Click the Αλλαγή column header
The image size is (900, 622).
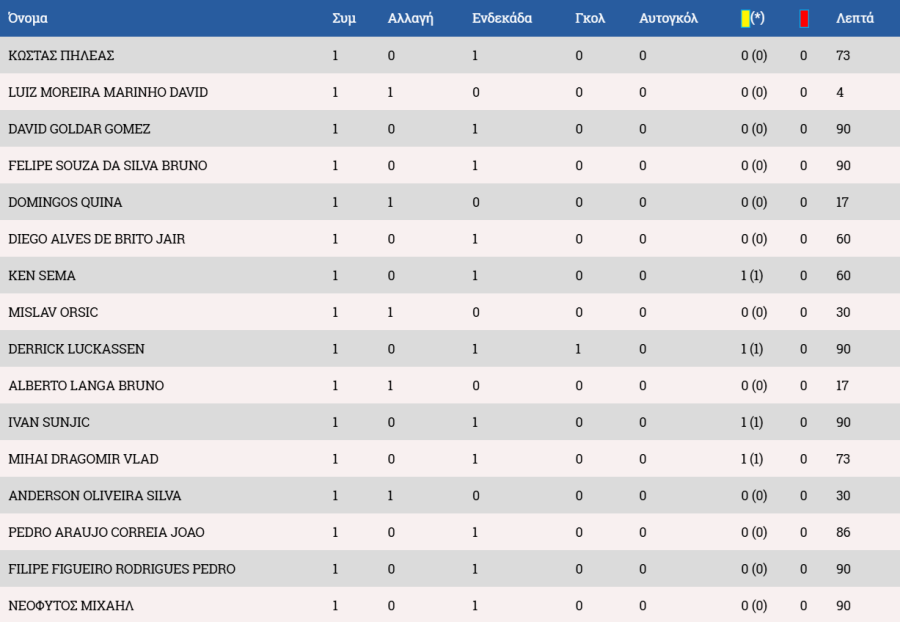click(410, 18)
